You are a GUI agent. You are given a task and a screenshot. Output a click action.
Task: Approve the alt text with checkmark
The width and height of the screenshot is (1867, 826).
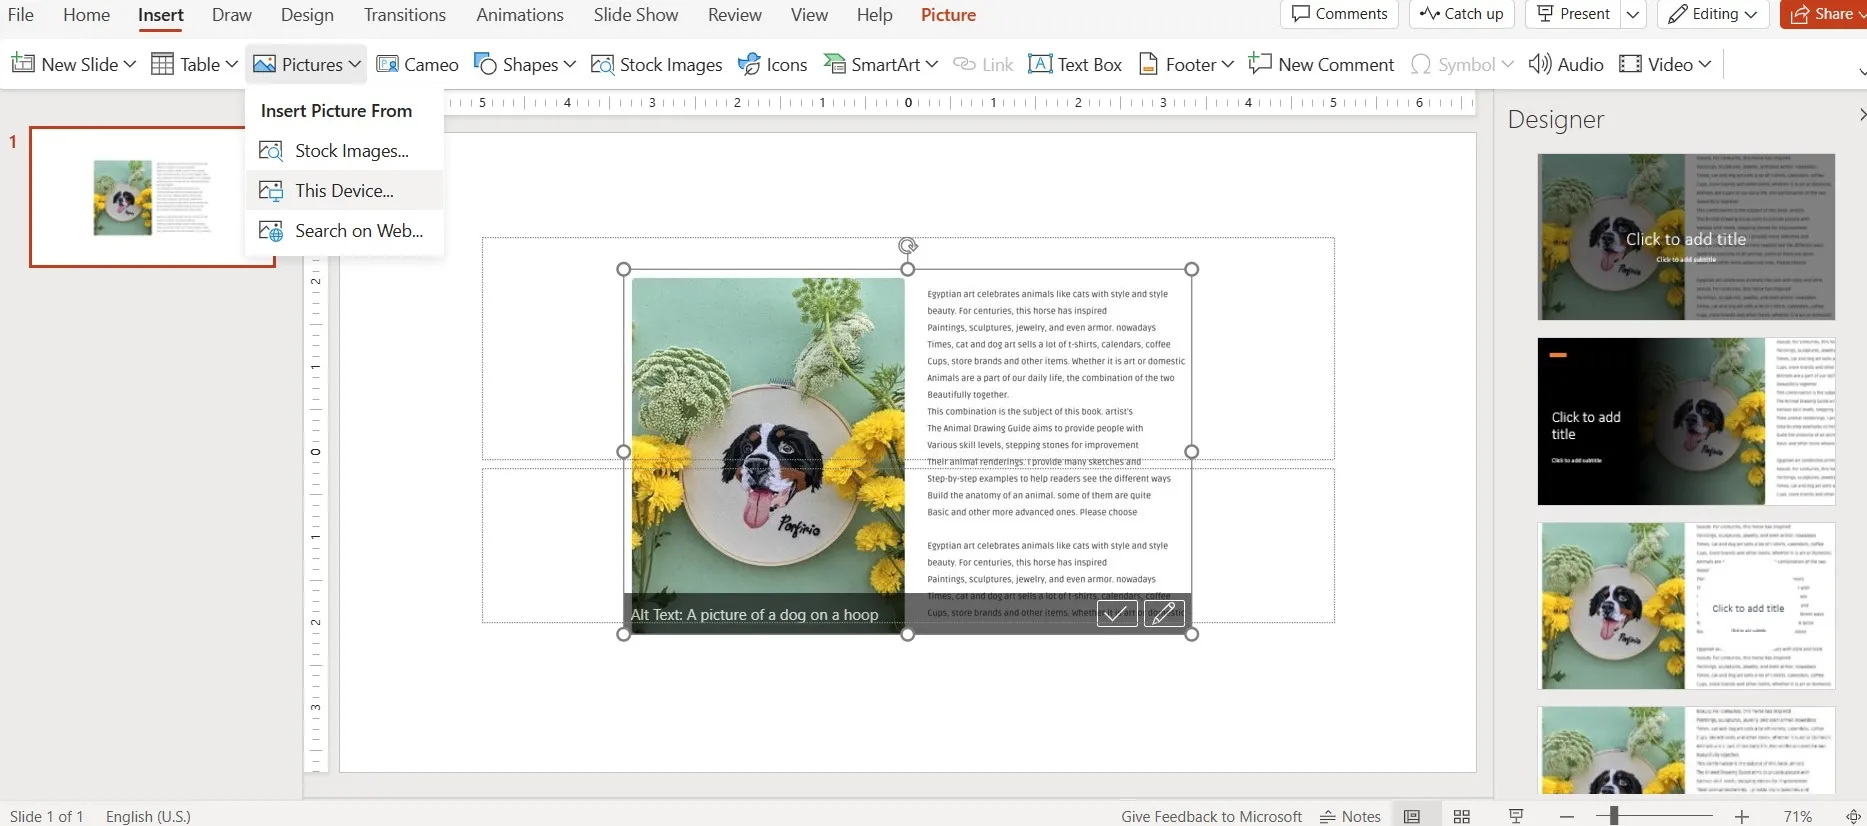pos(1117,613)
